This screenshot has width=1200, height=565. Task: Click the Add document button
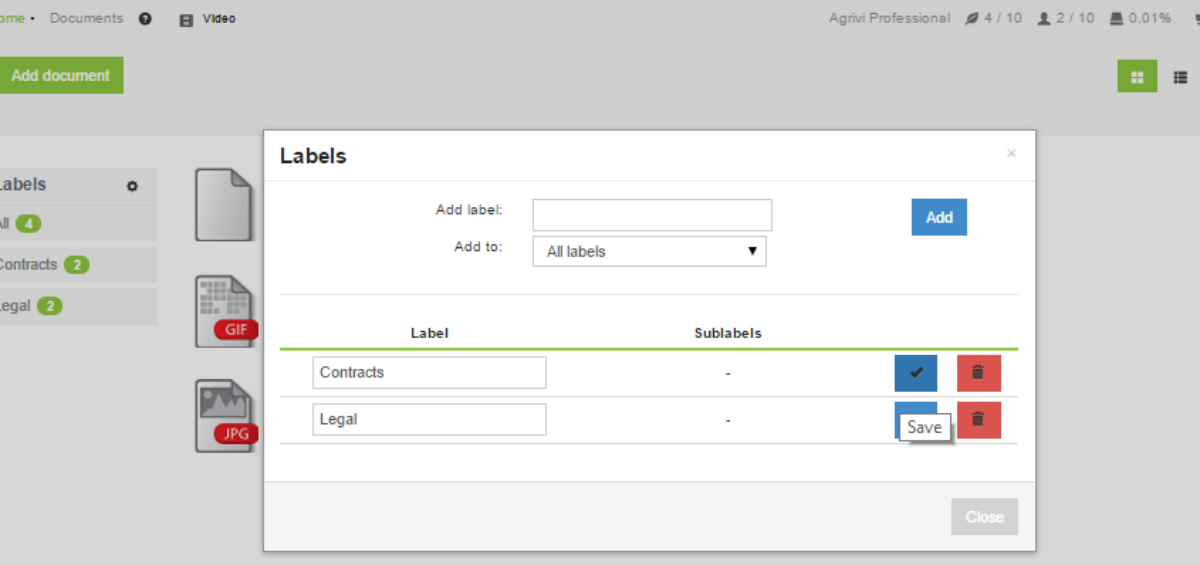click(60, 75)
